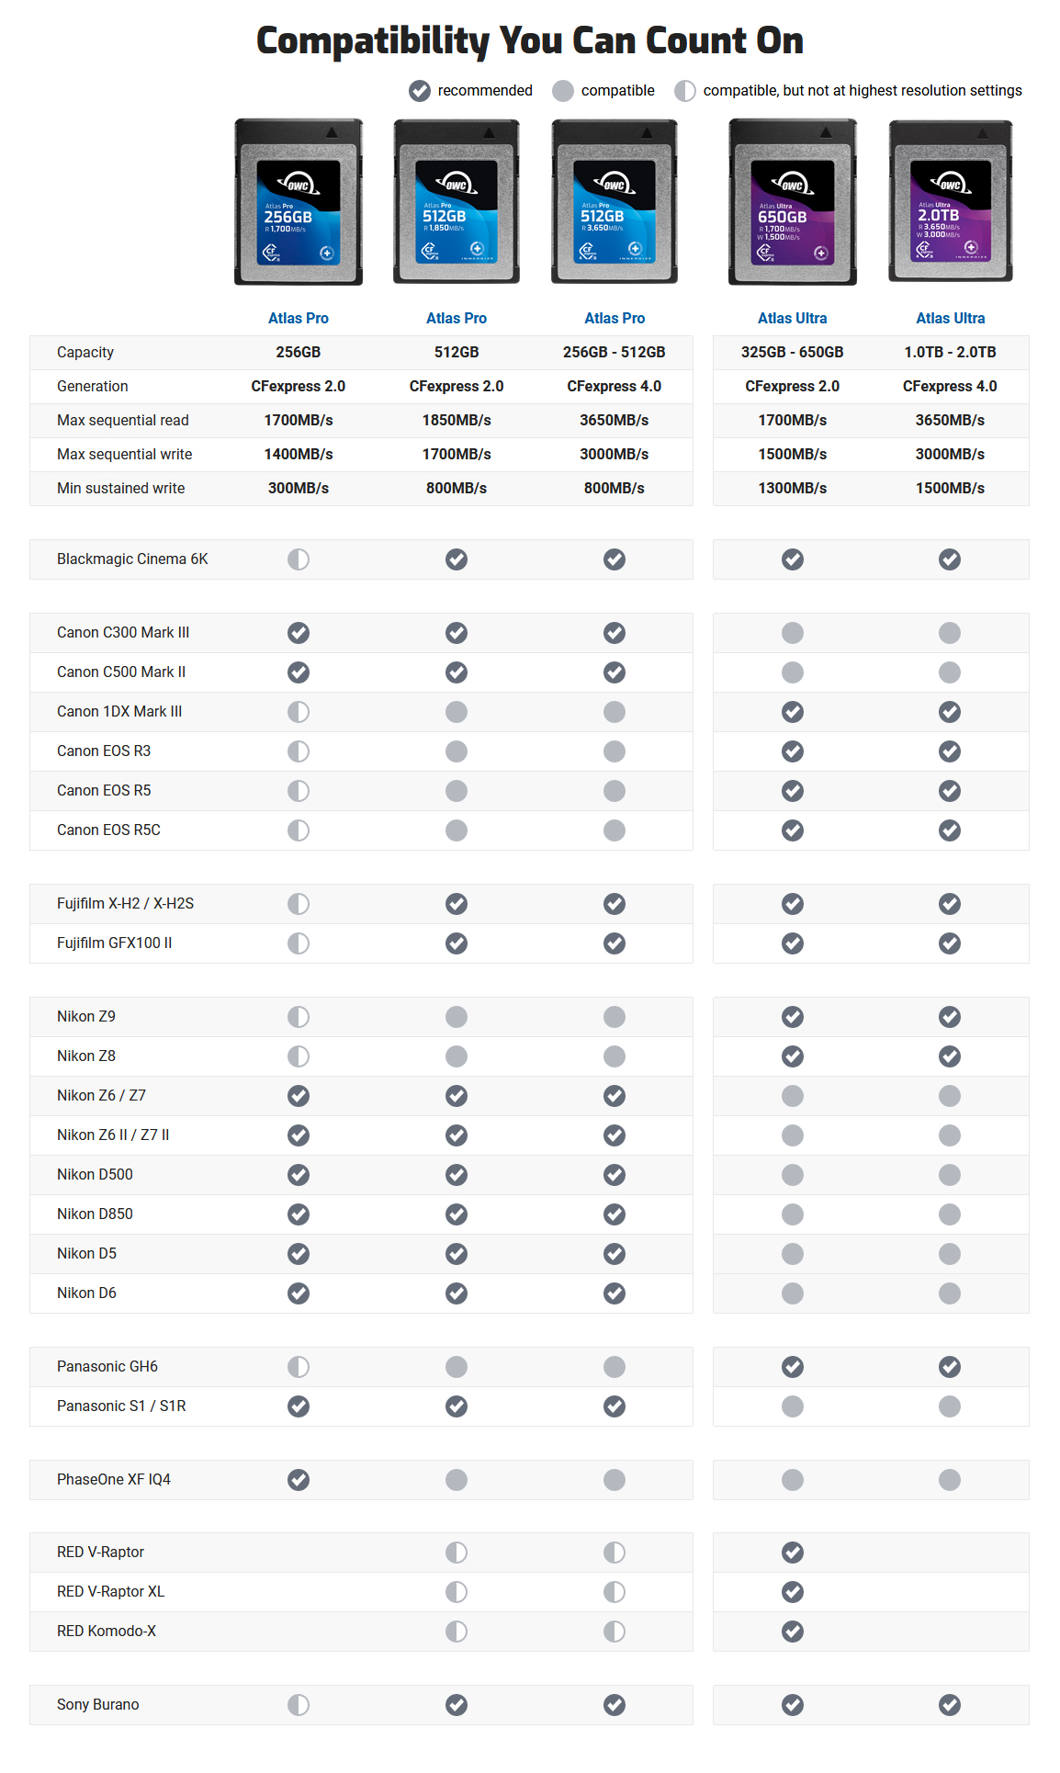Open the Atlas Ultra 1.0TB - 2.0TB link
Screen dimensions: 1060x1773
pos(950,318)
